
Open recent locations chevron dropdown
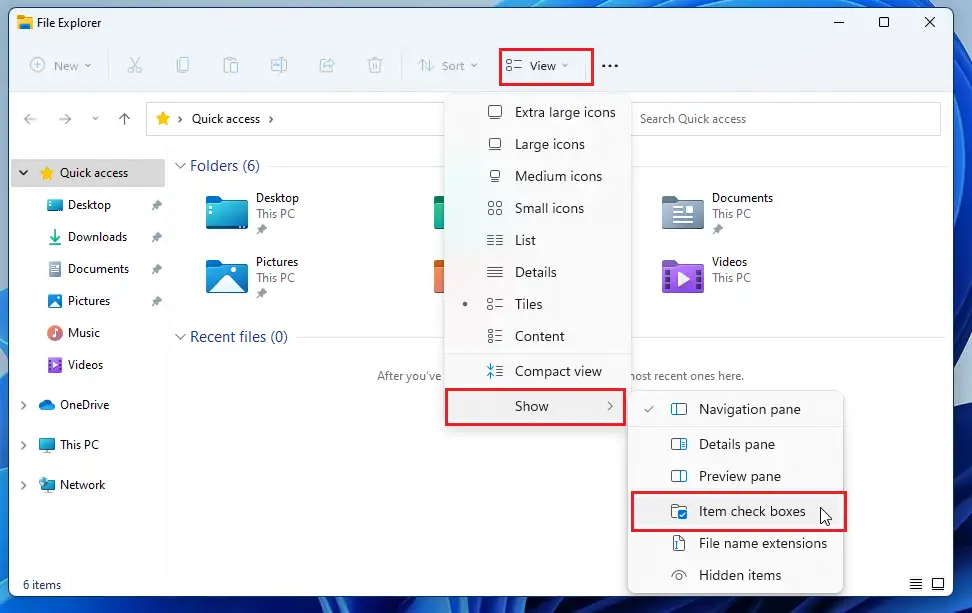pyautogui.click(x=95, y=118)
